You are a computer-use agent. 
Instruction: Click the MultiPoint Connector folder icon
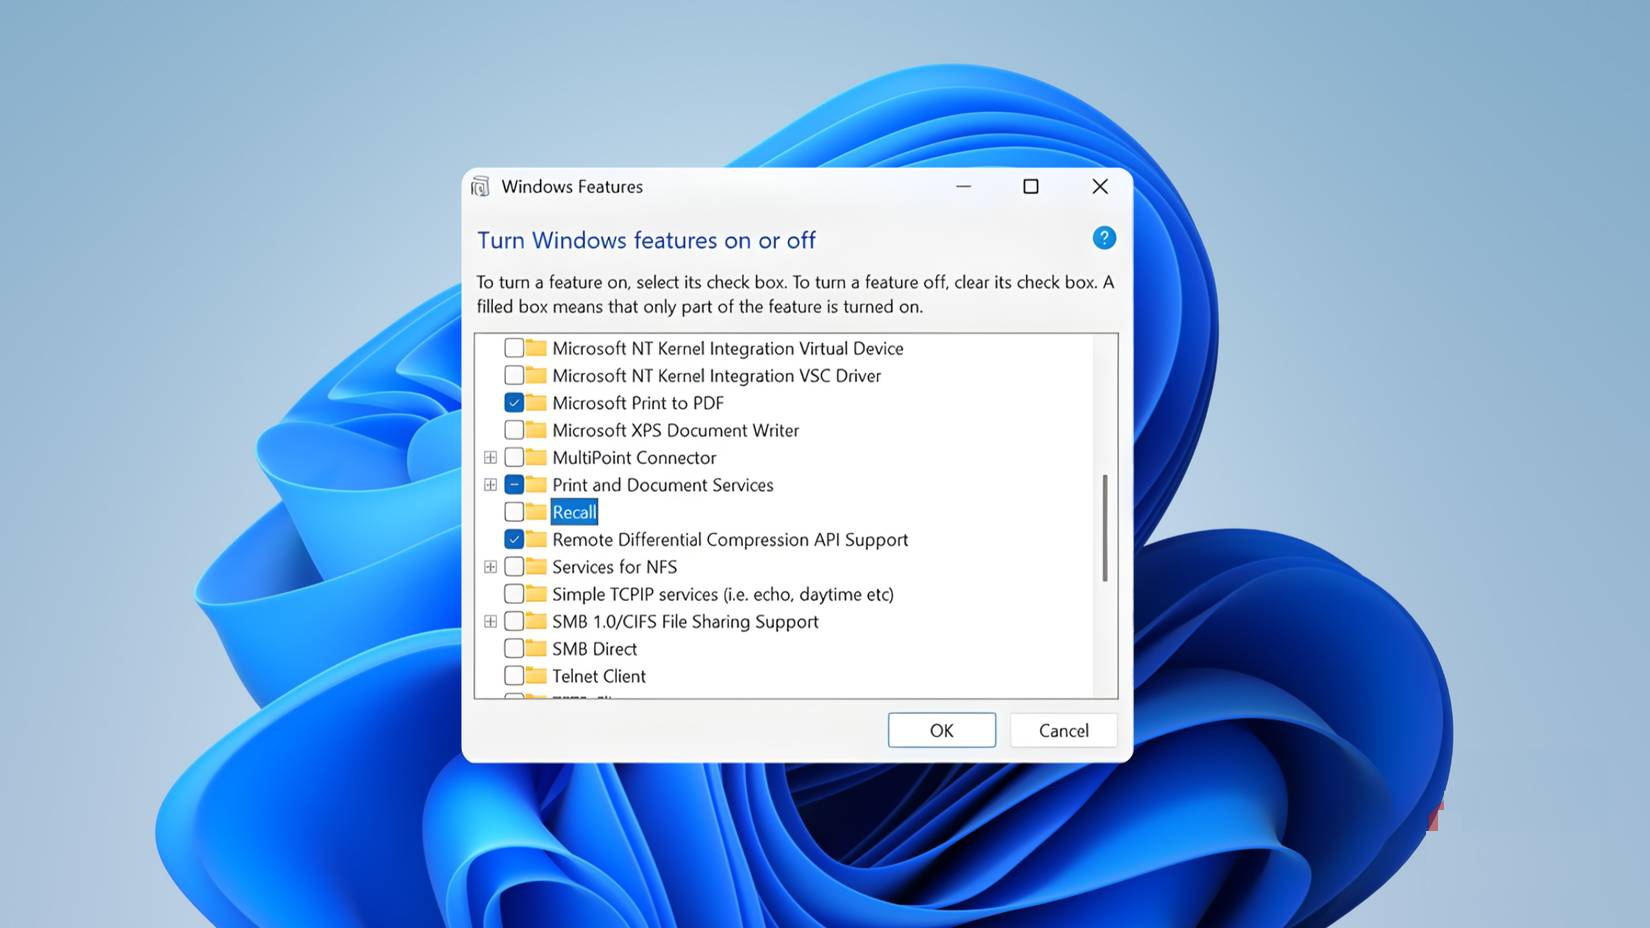tap(537, 458)
